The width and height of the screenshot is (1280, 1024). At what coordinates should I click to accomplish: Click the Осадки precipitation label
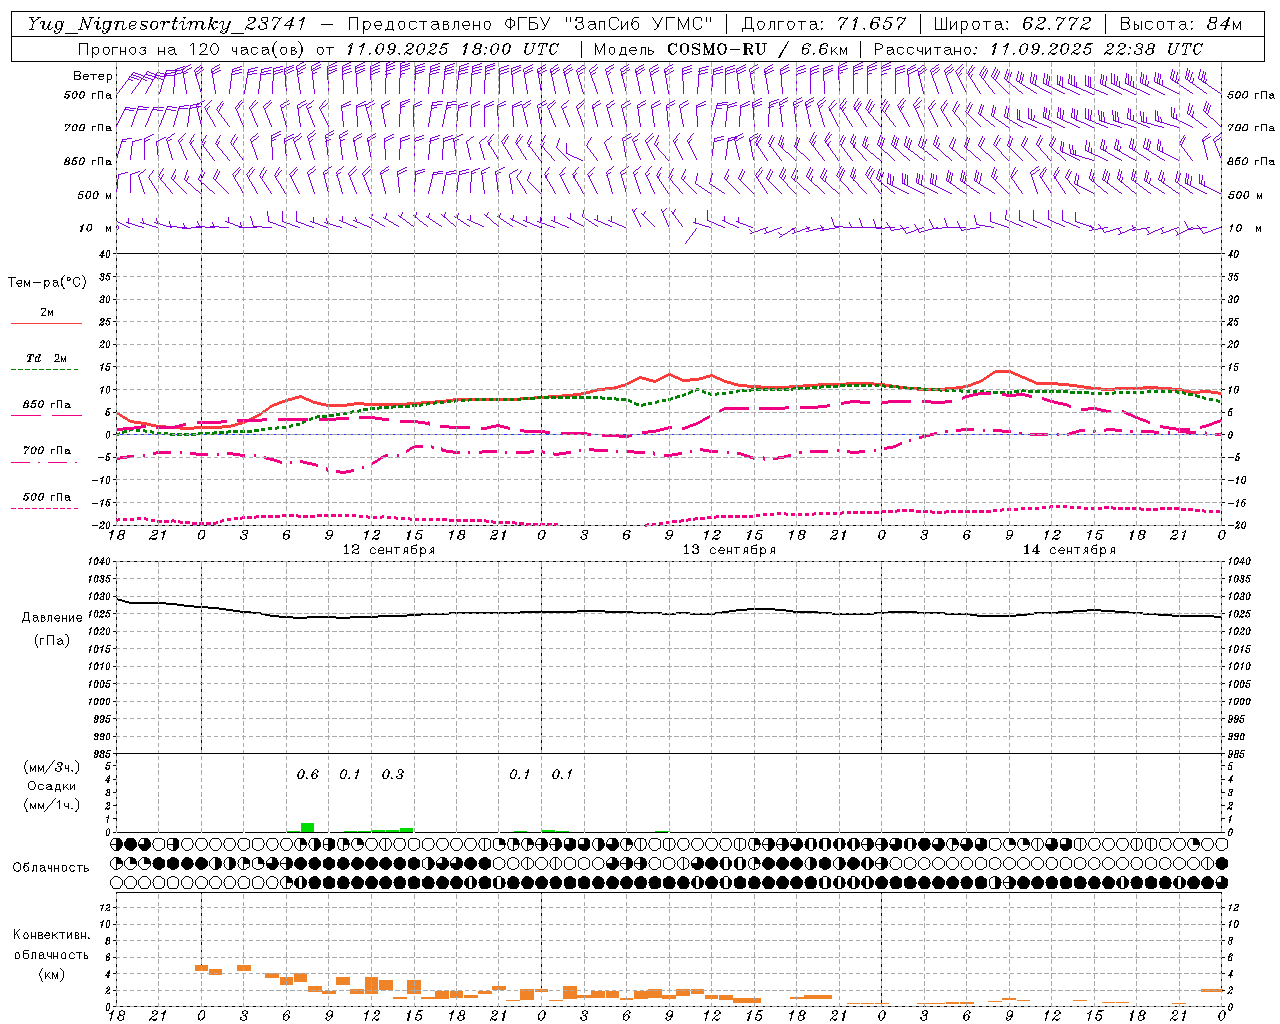pyautogui.click(x=52, y=786)
